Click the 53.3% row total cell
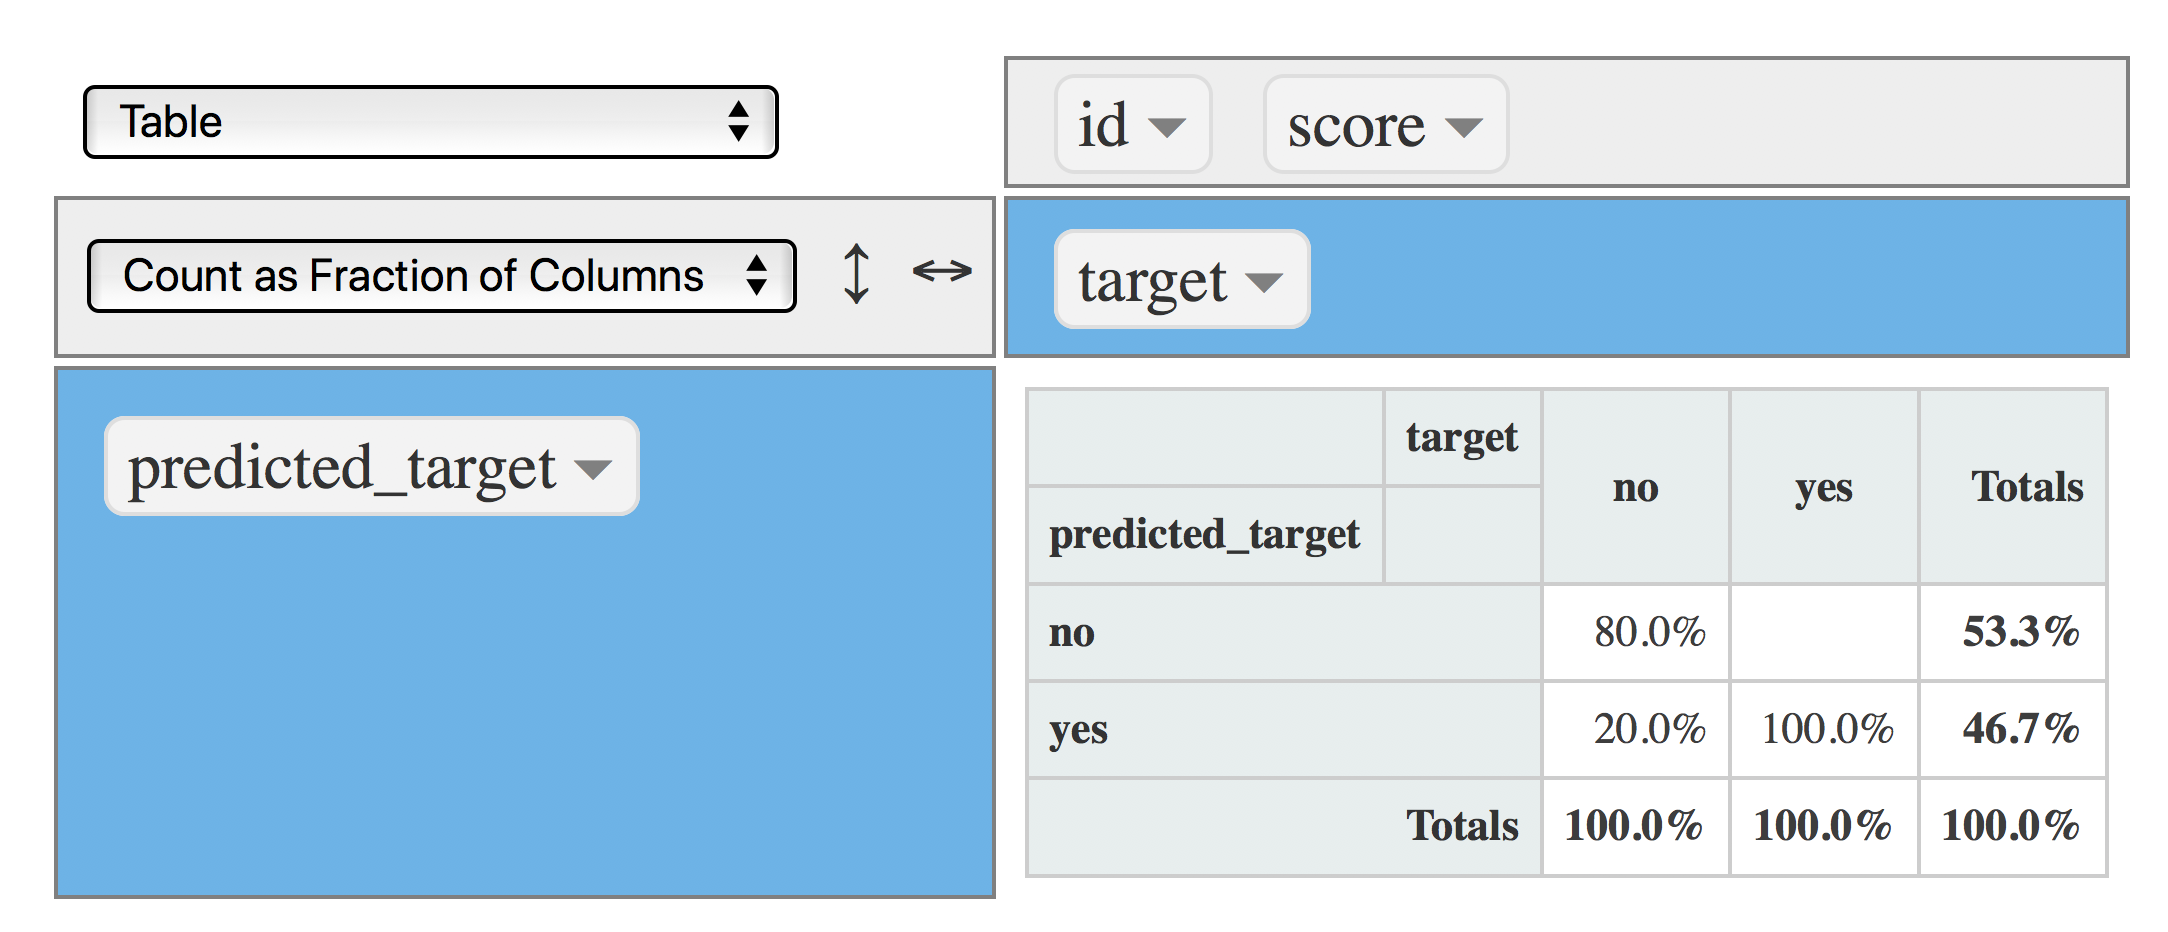2168x932 pixels. (x=2020, y=633)
